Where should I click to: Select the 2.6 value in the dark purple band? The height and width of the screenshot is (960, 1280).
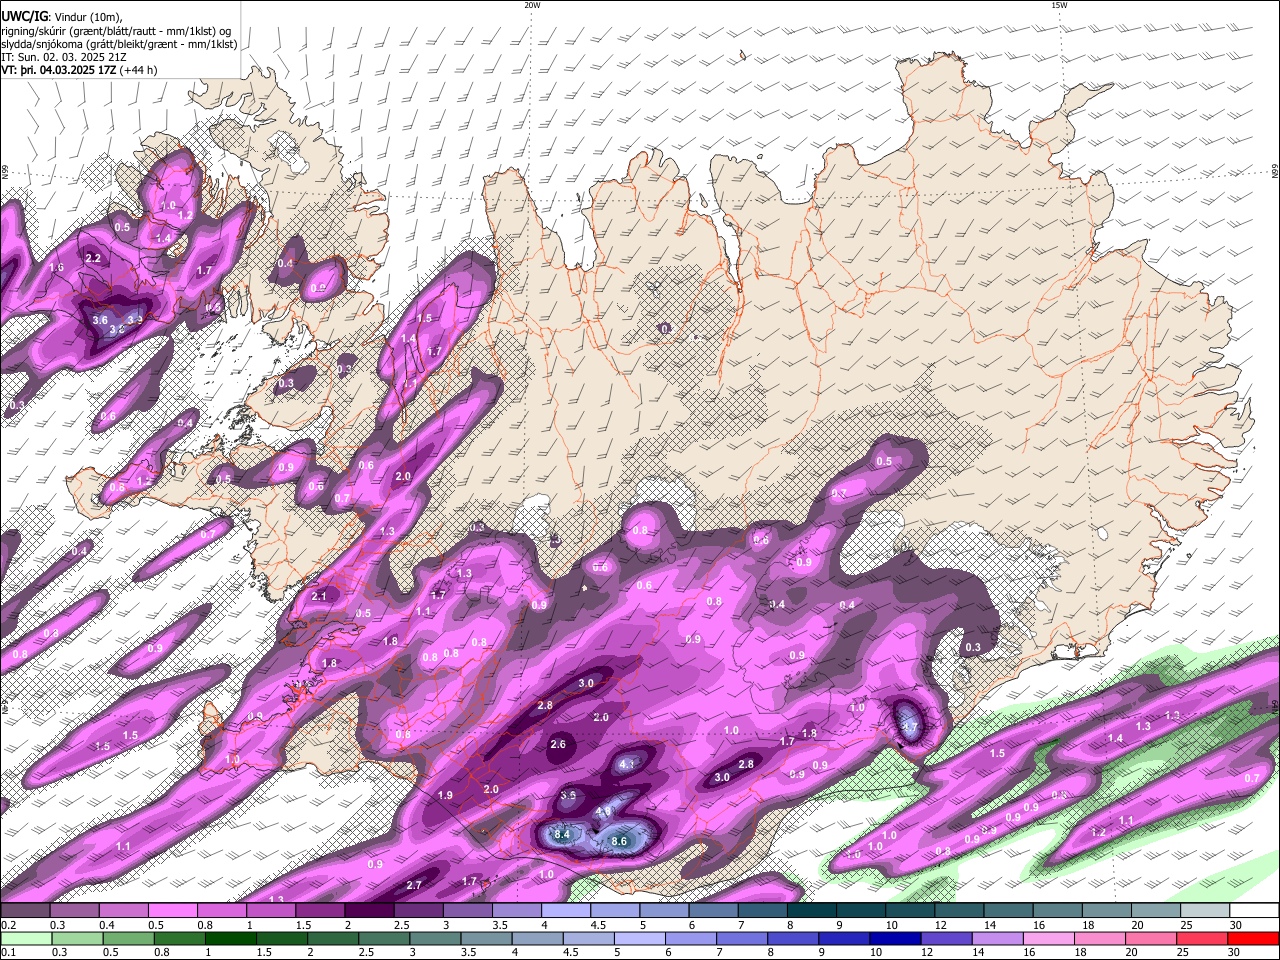click(558, 744)
